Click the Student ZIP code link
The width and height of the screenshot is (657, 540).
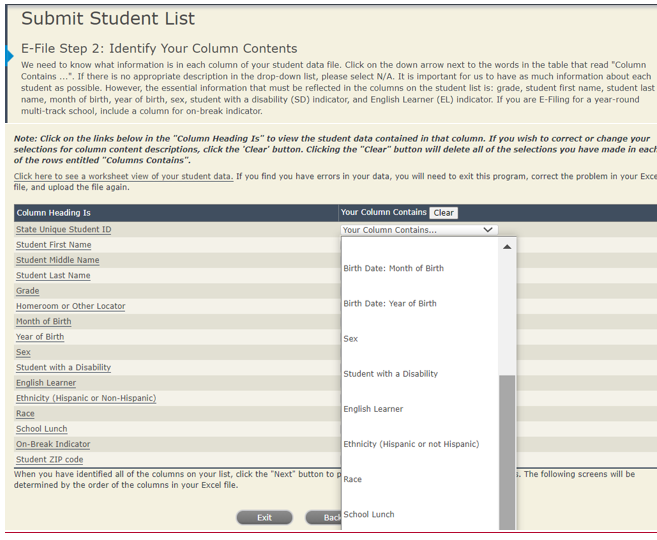(x=50, y=460)
